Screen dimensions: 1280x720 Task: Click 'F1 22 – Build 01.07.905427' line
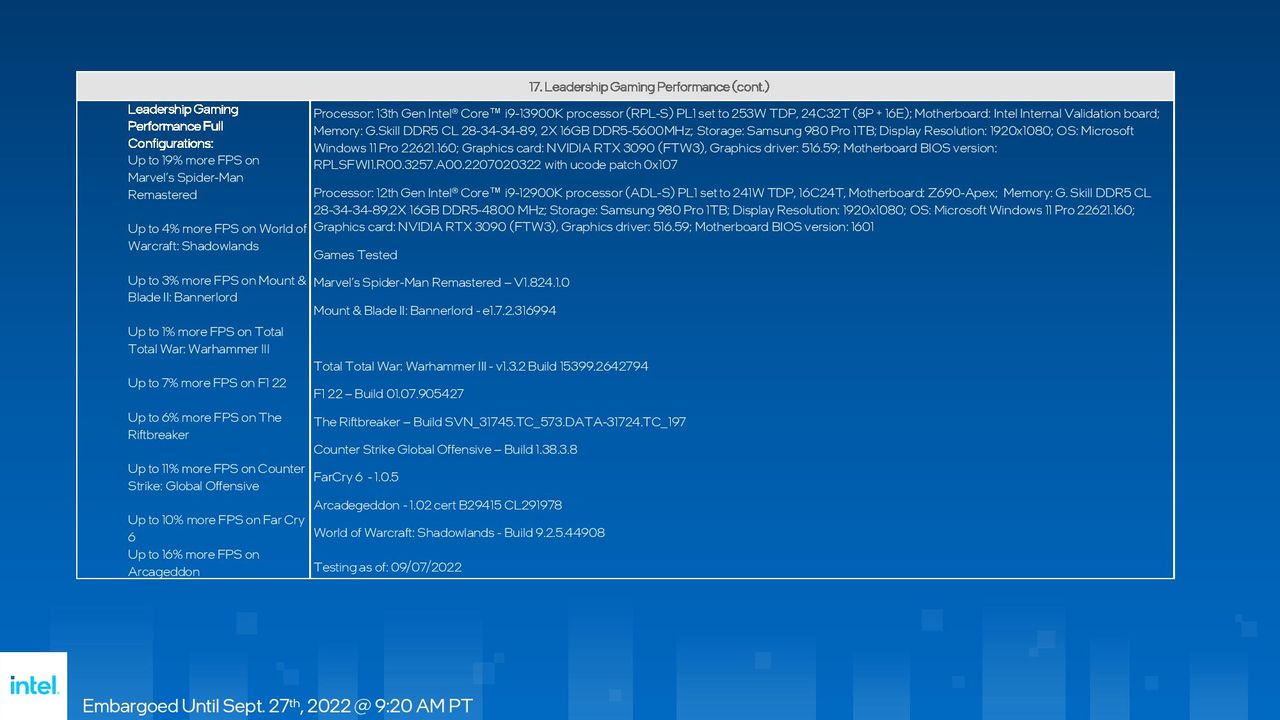click(x=388, y=394)
